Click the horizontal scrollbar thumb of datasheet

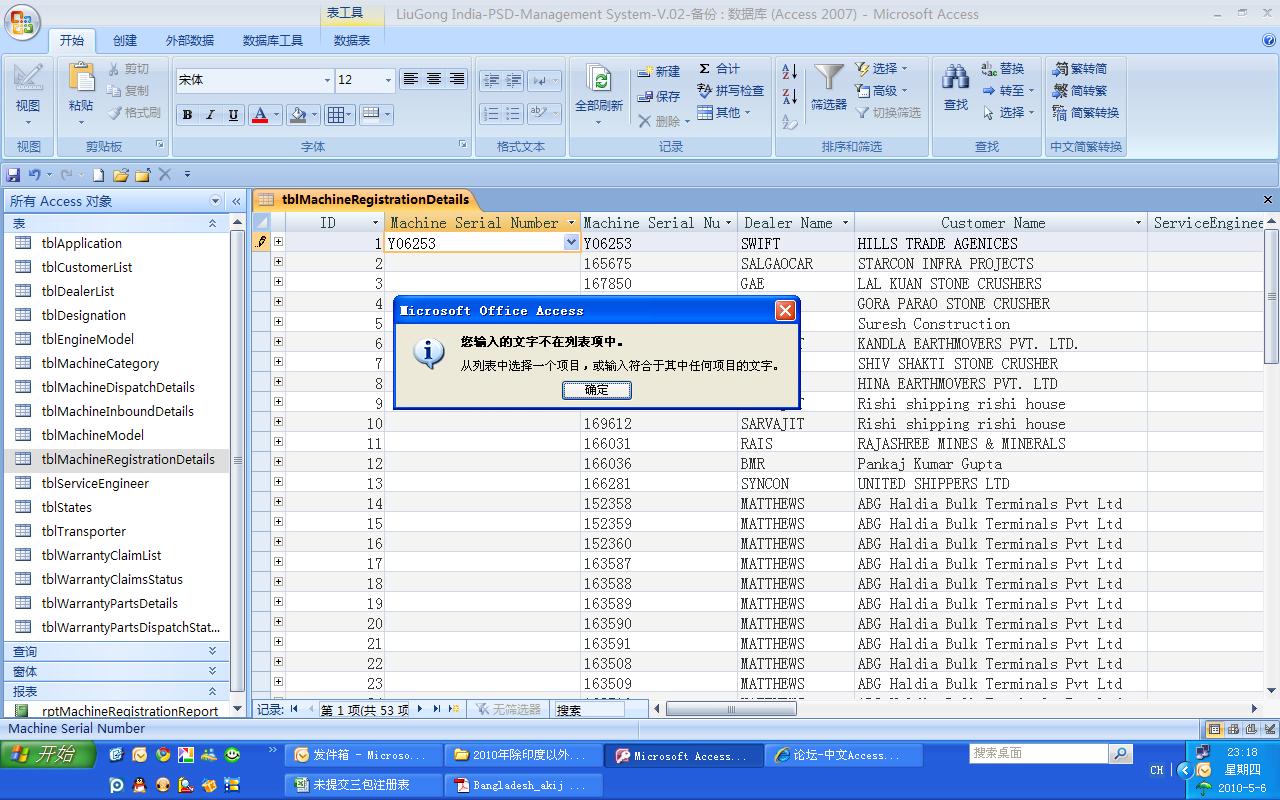coord(732,709)
